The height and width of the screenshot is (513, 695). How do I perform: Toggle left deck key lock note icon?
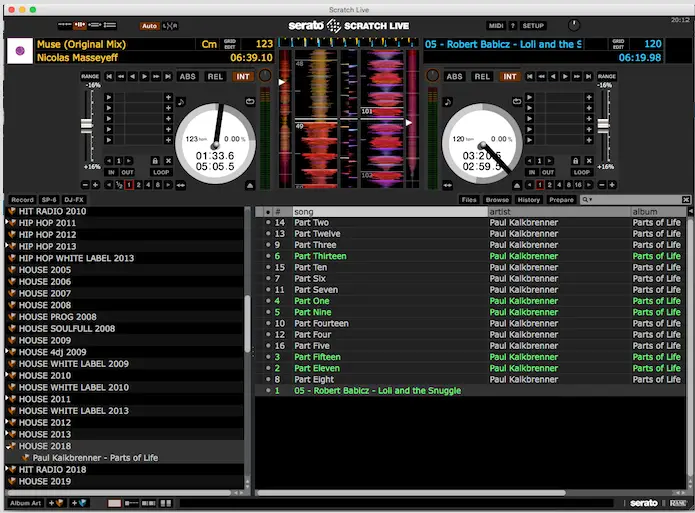click(181, 102)
